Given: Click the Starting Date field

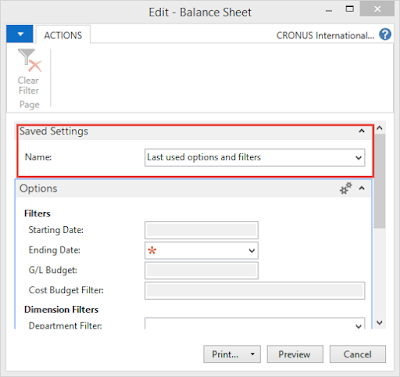Looking at the screenshot, I should [201, 230].
